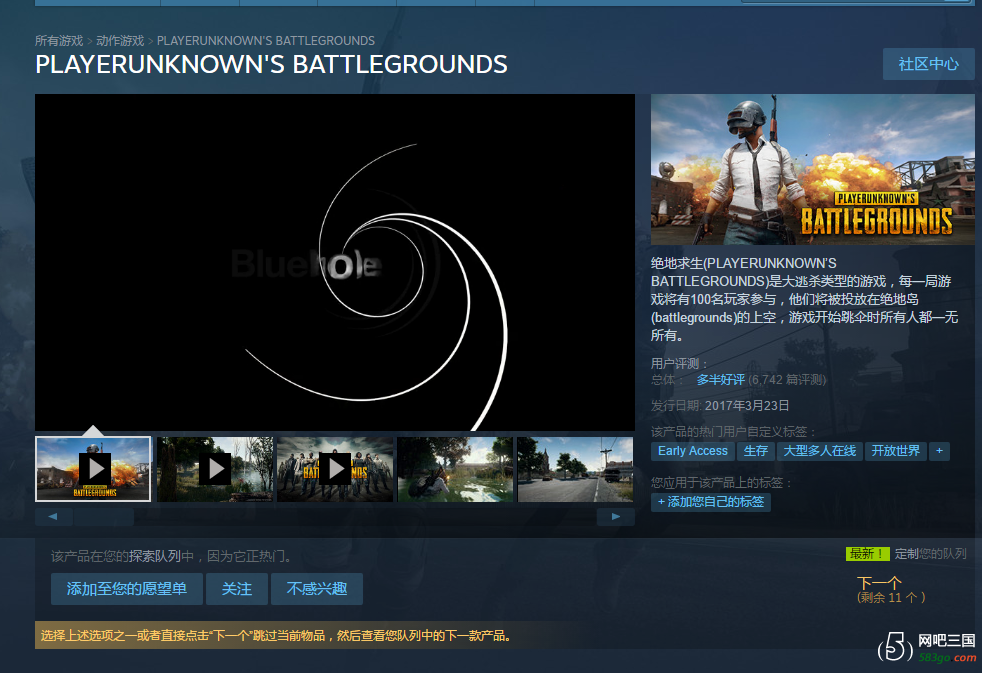
Task: Click the 发行日期 2017年3月23日 text
Action: pos(720,406)
